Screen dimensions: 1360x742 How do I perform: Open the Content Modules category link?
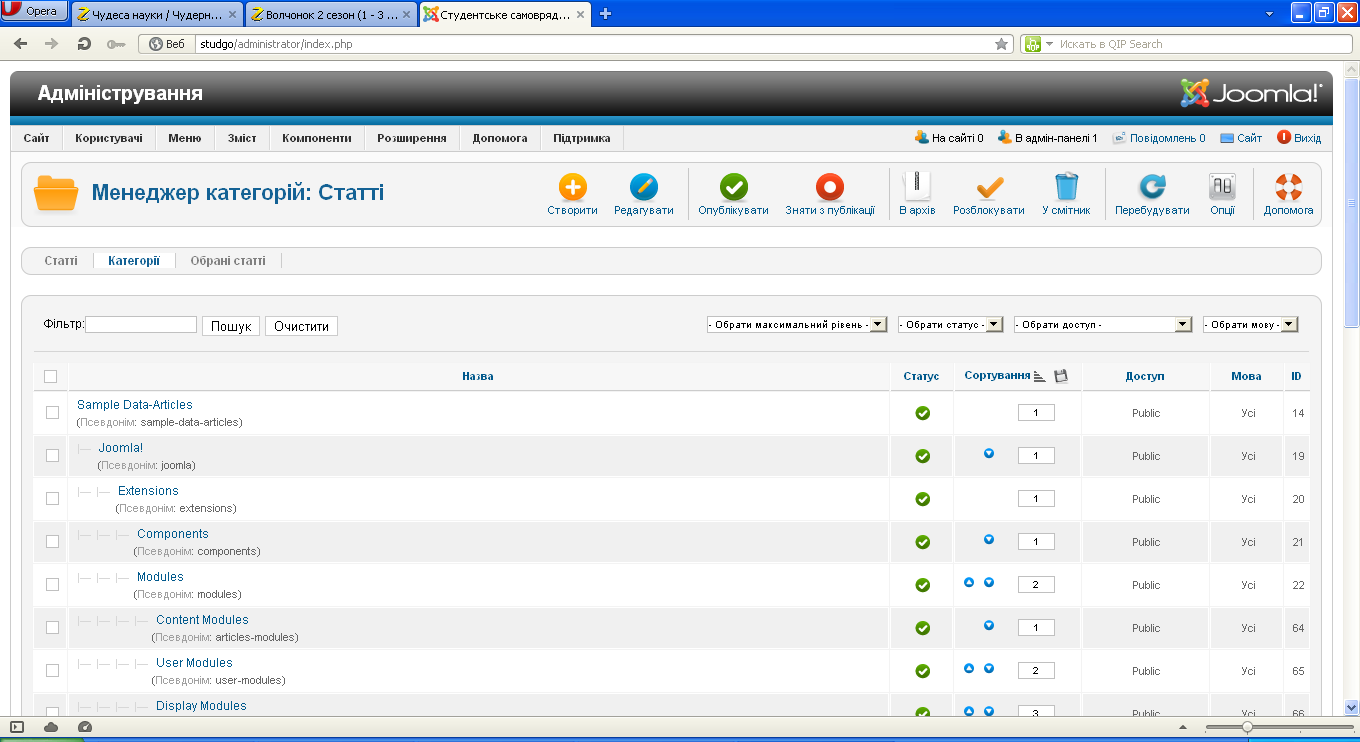pos(202,620)
